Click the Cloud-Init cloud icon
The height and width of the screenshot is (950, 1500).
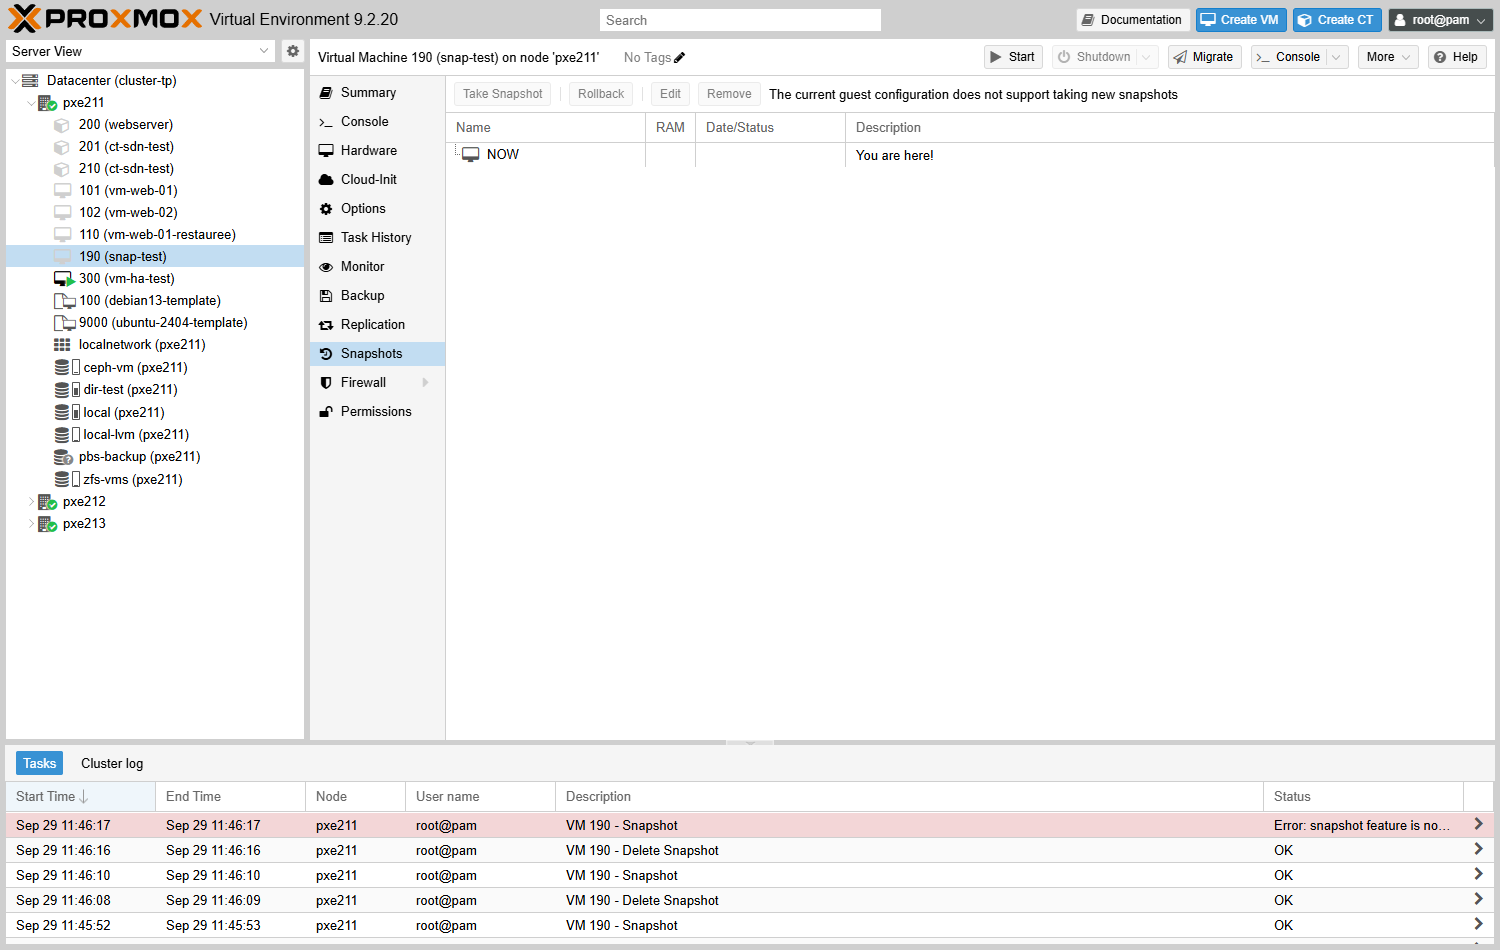coord(326,180)
